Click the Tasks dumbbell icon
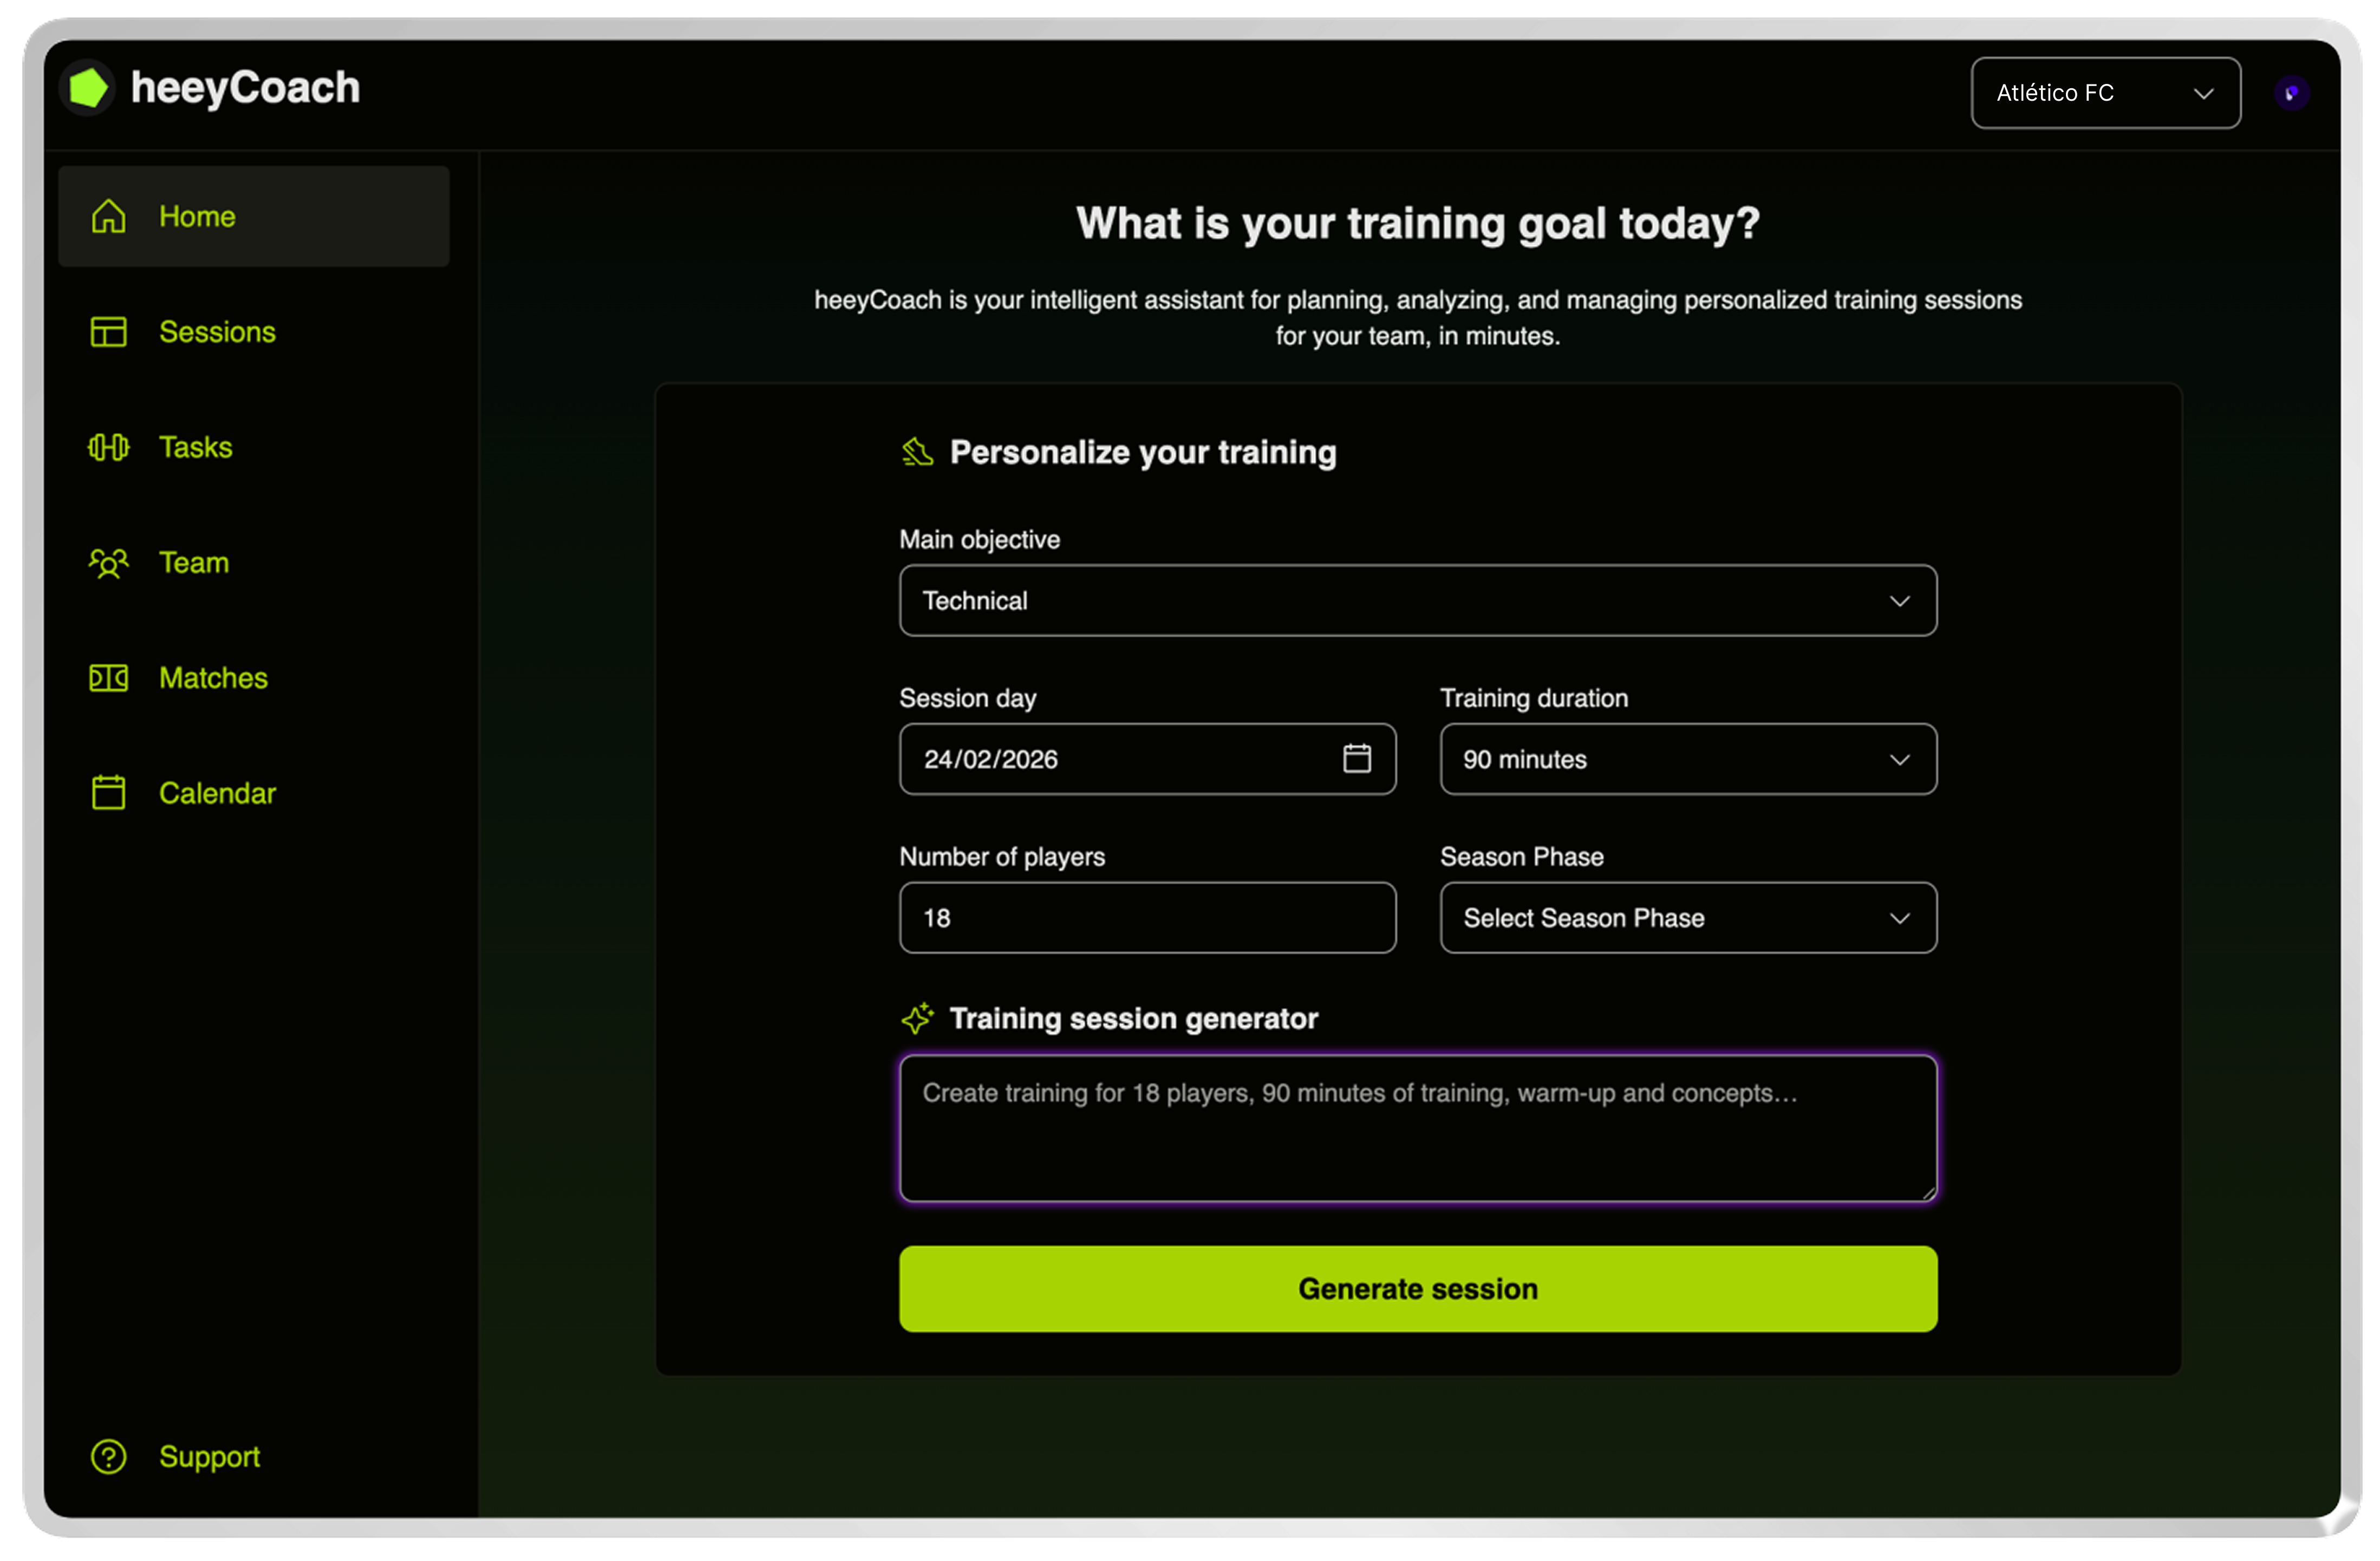Viewport: 2380px width, 1561px height. pos(108,447)
